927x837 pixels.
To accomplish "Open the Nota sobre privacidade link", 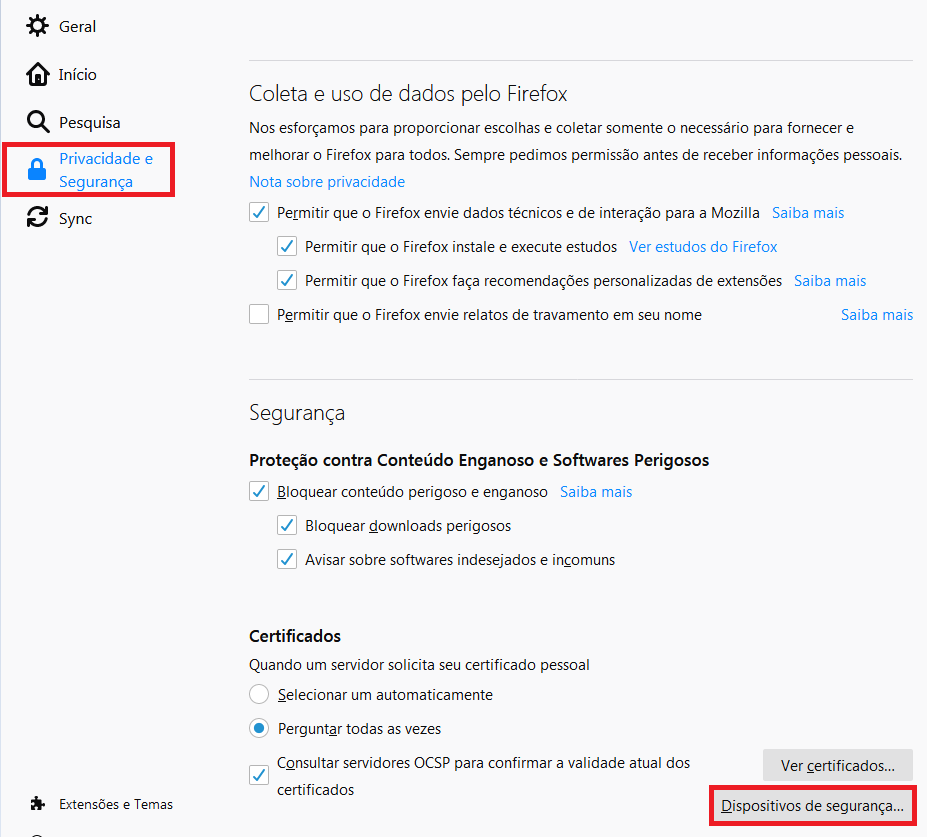I will click(x=327, y=182).
